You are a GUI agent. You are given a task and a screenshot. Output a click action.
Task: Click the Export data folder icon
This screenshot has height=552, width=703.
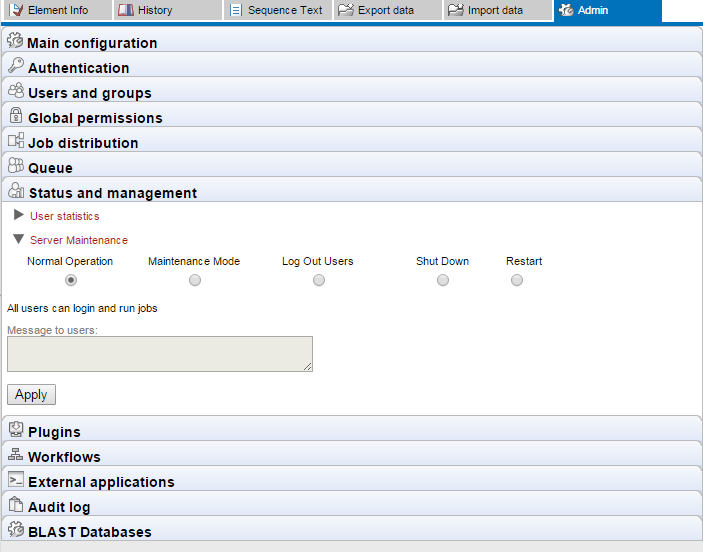[346, 10]
